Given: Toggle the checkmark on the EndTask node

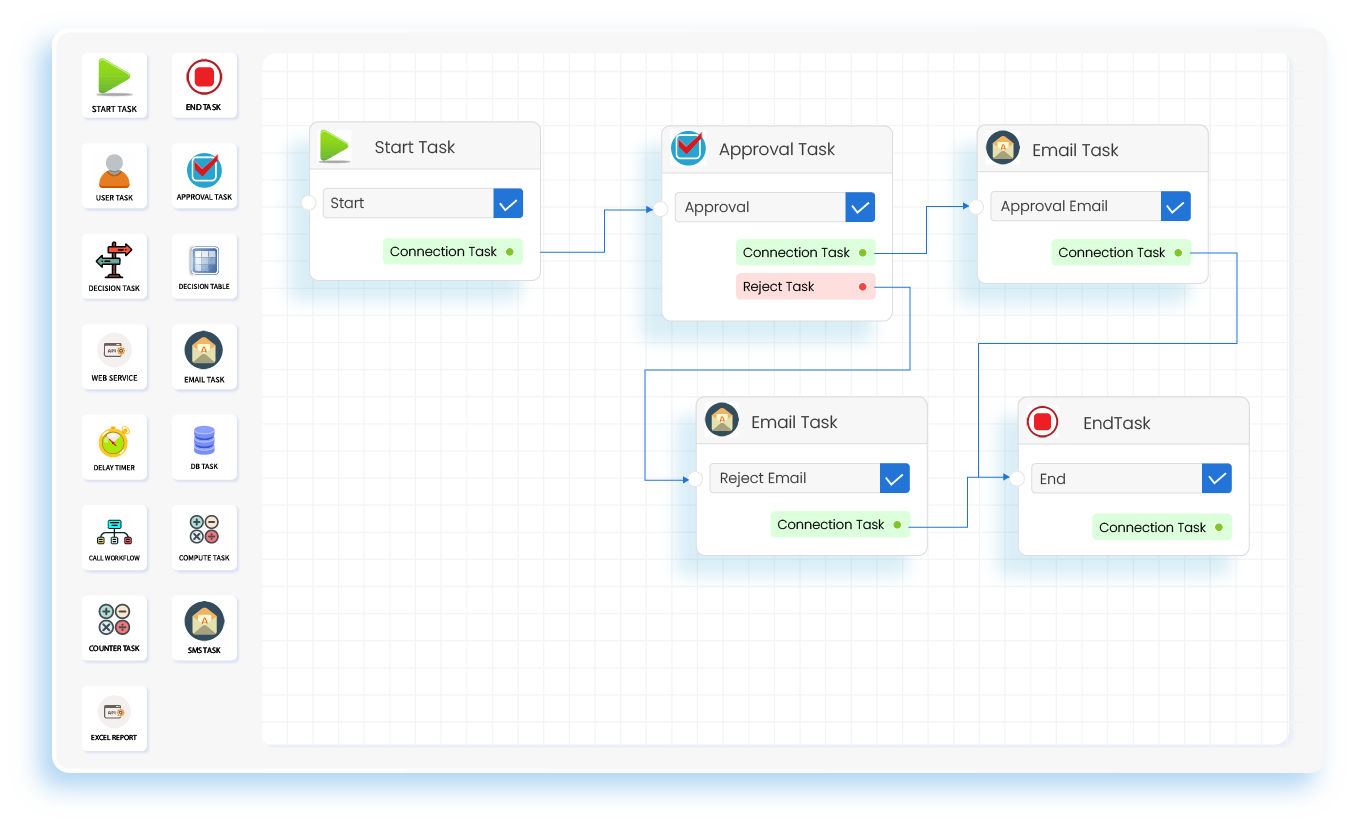Looking at the screenshot, I should pyautogui.click(x=1216, y=478).
